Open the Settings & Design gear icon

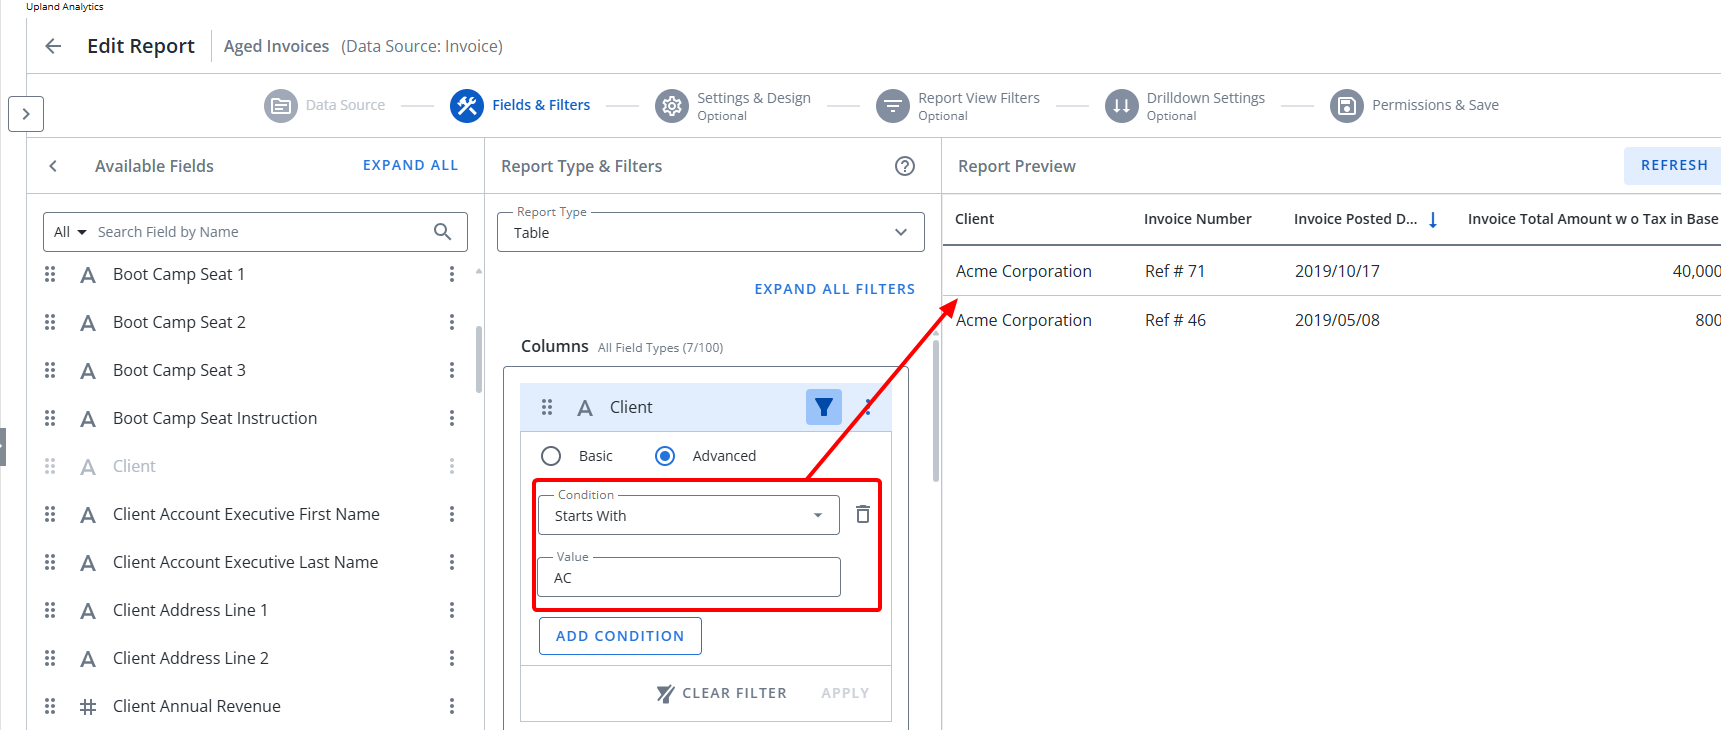point(672,105)
